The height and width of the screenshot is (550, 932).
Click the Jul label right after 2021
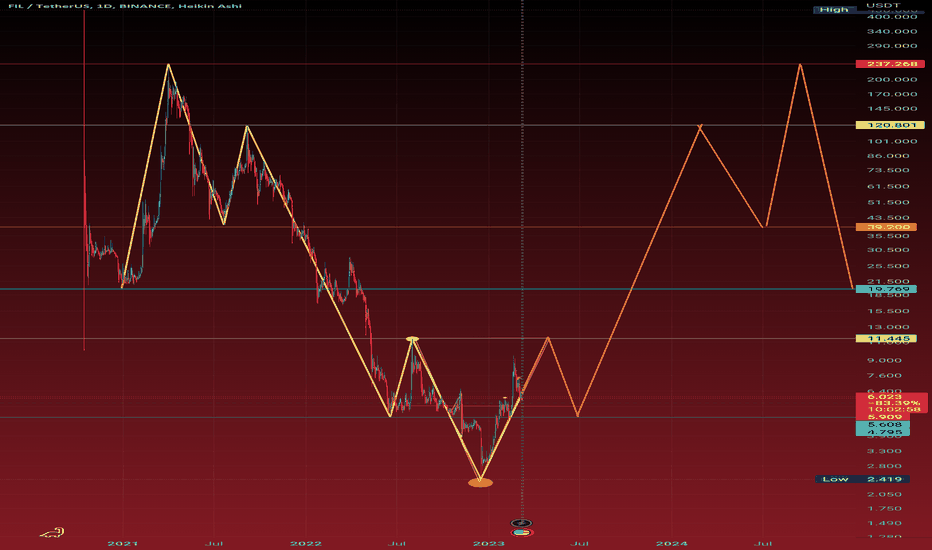pos(214,543)
